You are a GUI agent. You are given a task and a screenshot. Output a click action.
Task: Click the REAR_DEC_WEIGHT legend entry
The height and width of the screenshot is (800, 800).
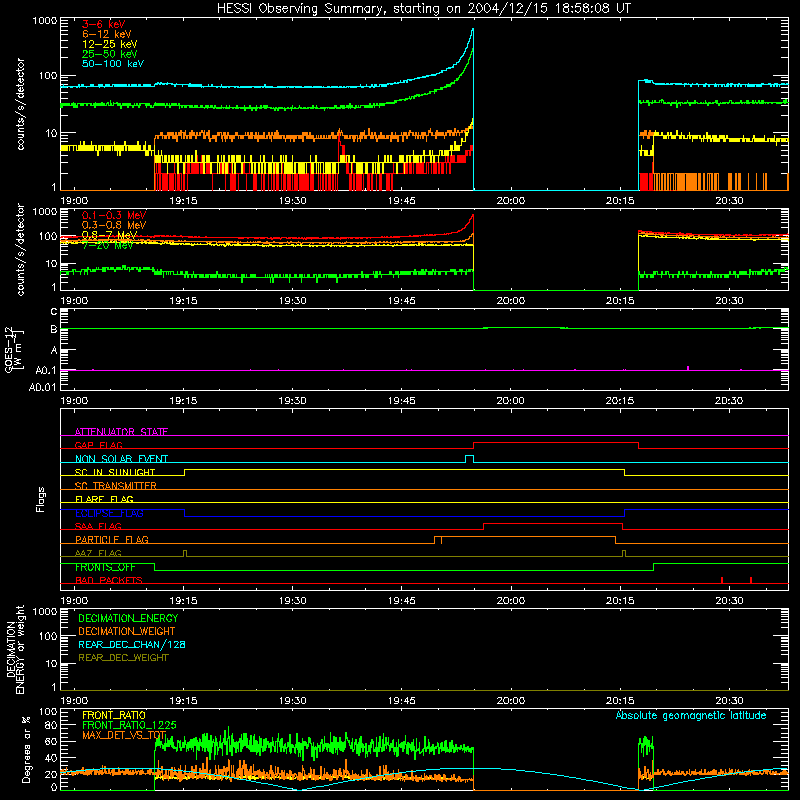pyautogui.click(x=123, y=658)
